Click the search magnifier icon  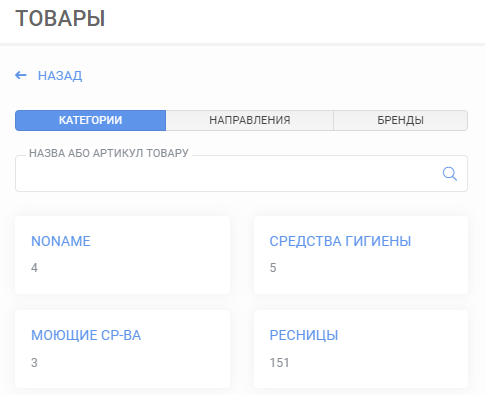click(x=450, y=174)
